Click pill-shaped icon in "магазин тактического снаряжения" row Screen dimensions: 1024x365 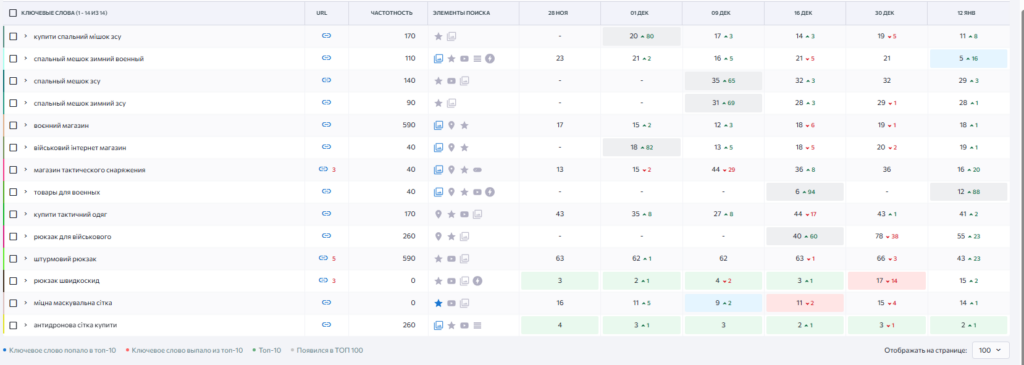pyautogui.click(x=477, y=170)
